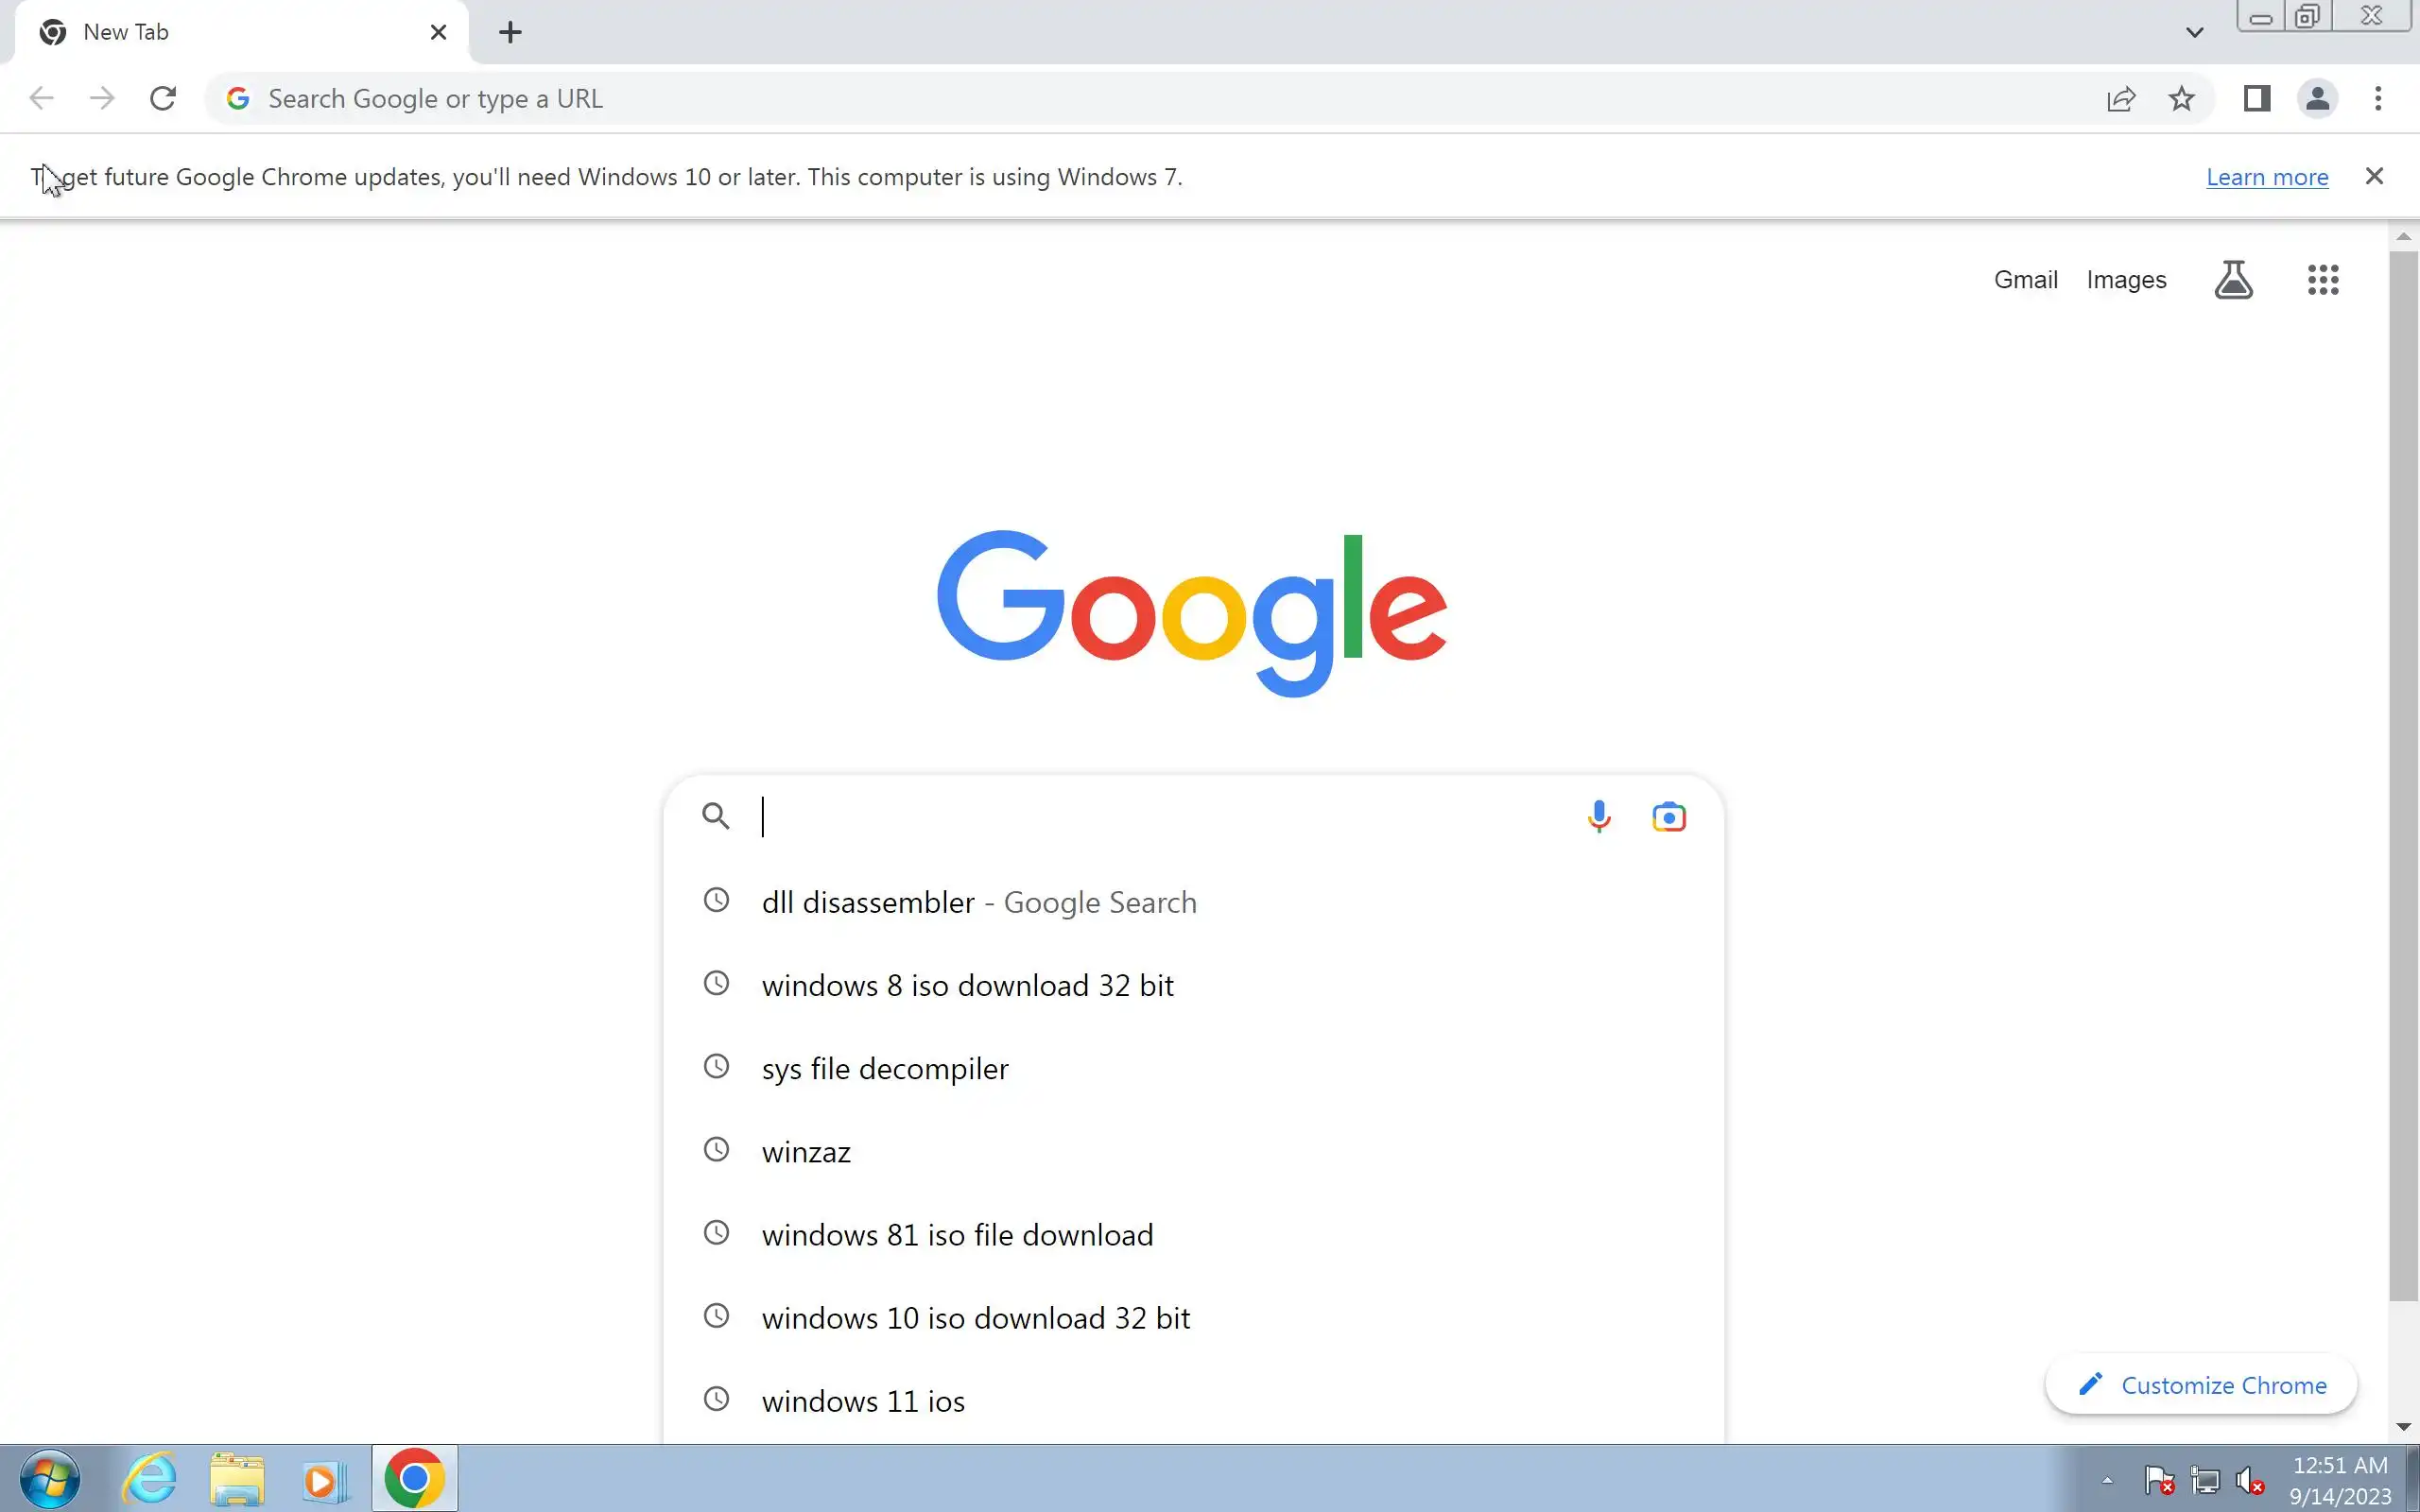Click Customize Chrome button
The width and height of the screenshot is (2420, 1512).
point(2201,1385)
